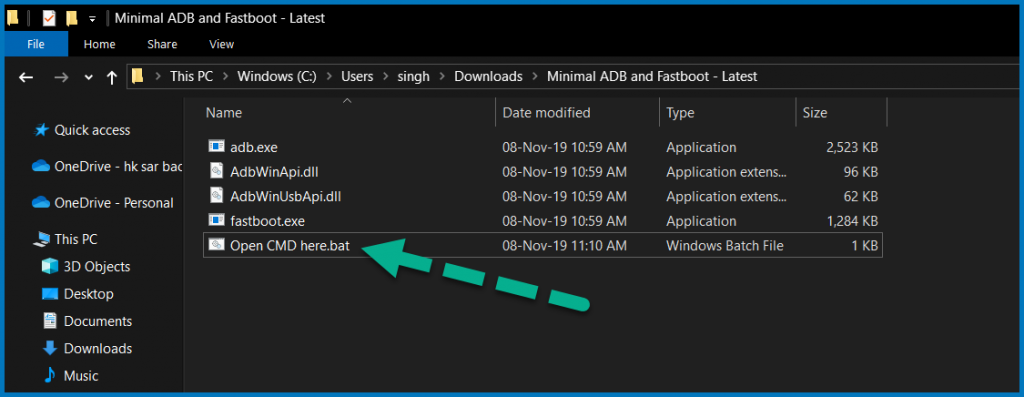Select singh in the address breadcrumb
1024x397 pixels.
(x=414, y=76)
